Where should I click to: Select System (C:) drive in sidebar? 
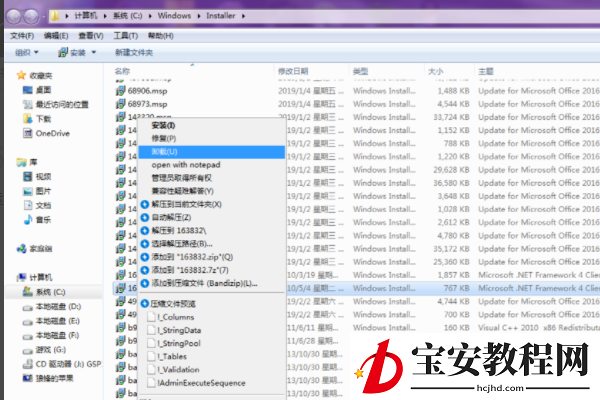pyautogui.click(x=44, y=292)
